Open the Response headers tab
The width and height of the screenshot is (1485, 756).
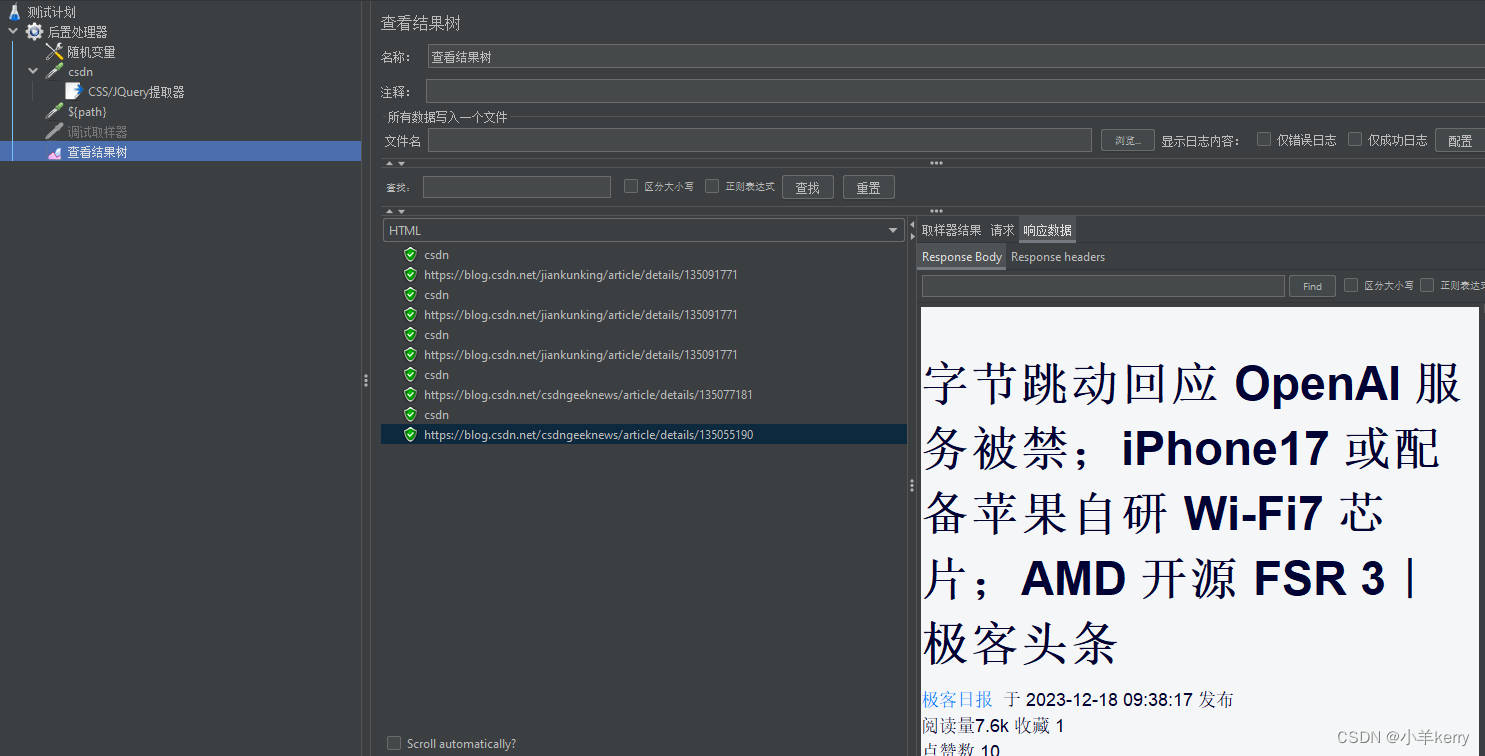point(1058,257)
